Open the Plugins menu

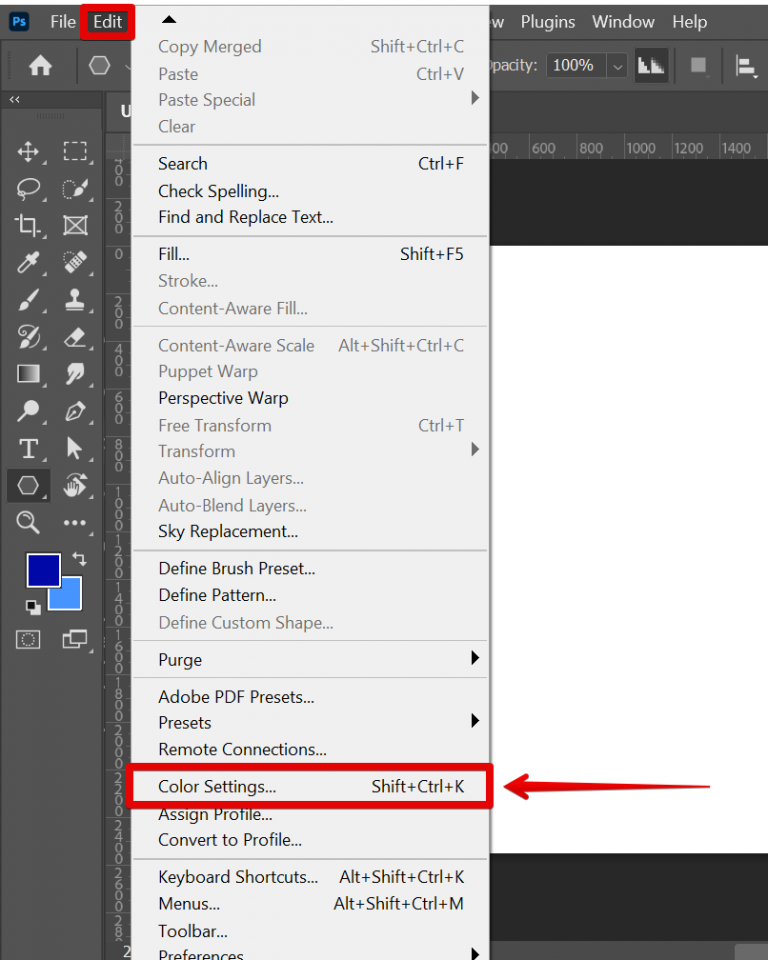(x=548, y=22)
